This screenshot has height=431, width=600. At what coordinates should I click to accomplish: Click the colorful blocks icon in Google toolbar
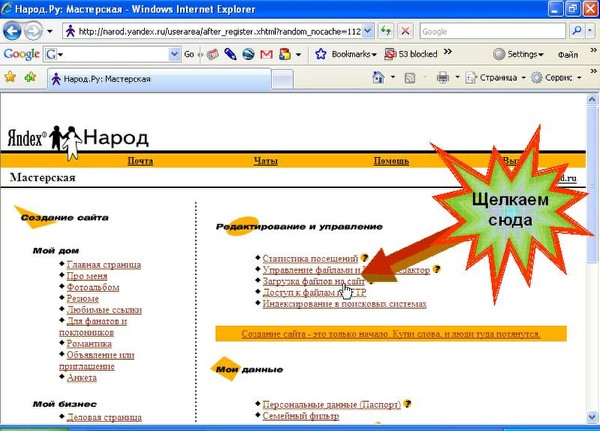285,54
